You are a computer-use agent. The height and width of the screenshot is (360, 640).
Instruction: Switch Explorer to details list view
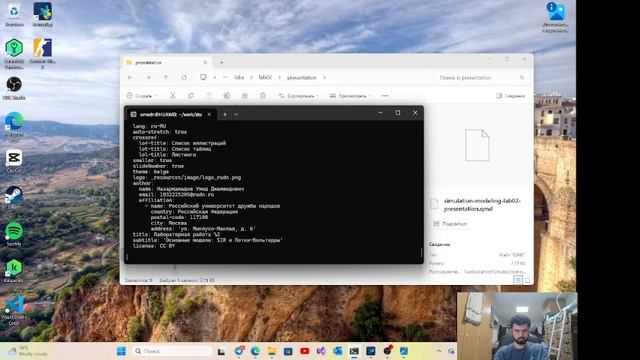tap(518, 280)
